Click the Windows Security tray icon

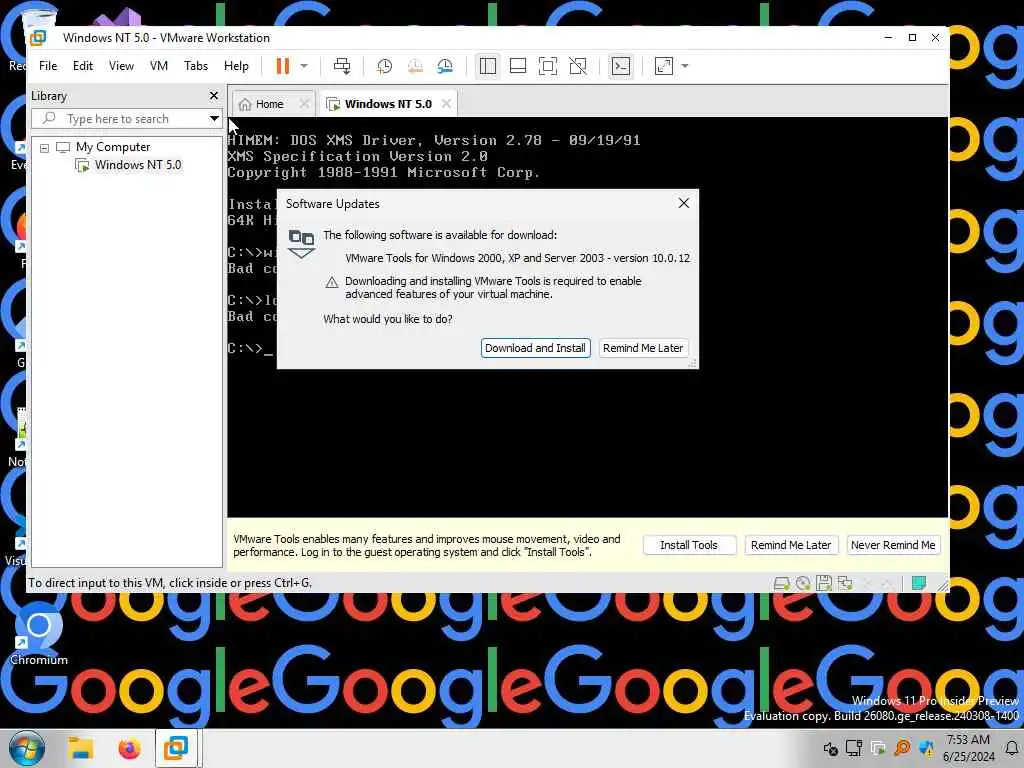(x=926, y=748)
